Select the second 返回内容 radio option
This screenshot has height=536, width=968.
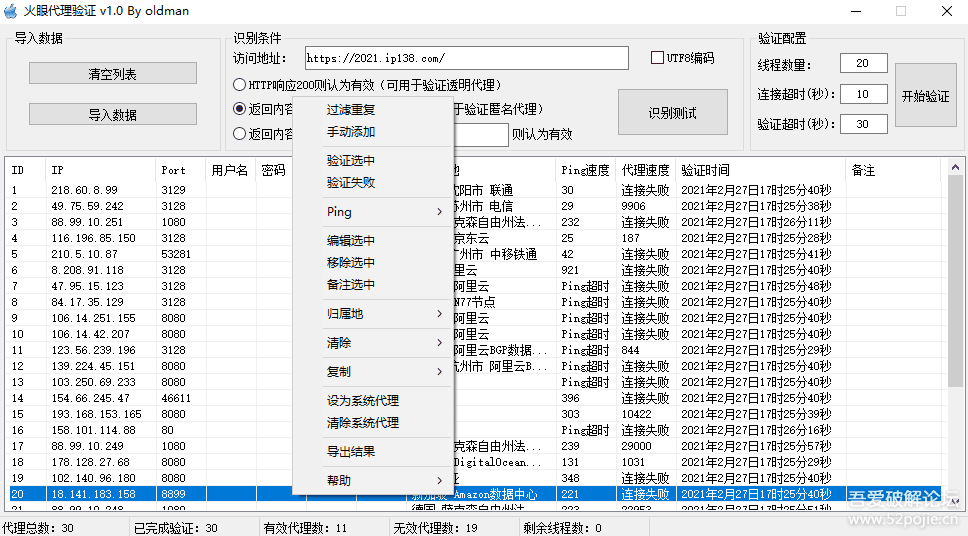tap(239, 109)
